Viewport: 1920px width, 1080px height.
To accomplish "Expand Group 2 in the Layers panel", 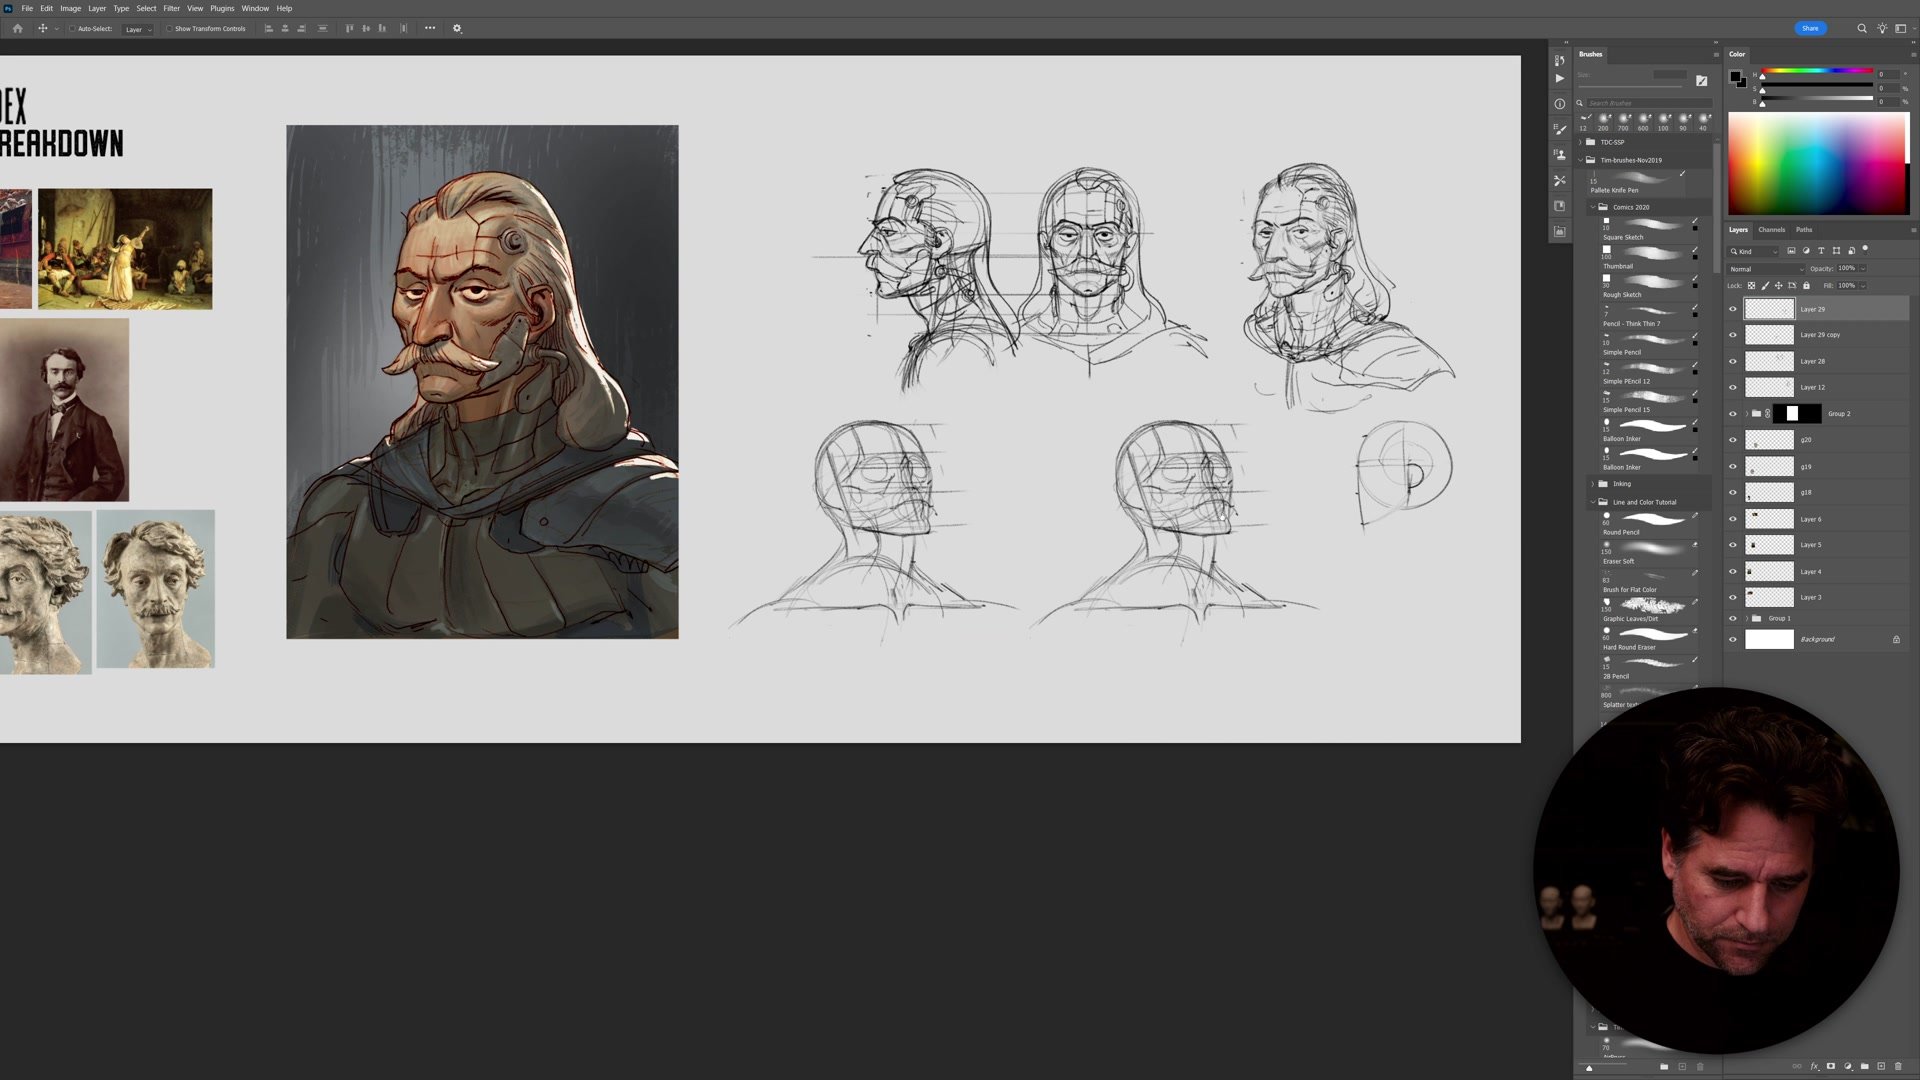I will [x=1747, y=414].
